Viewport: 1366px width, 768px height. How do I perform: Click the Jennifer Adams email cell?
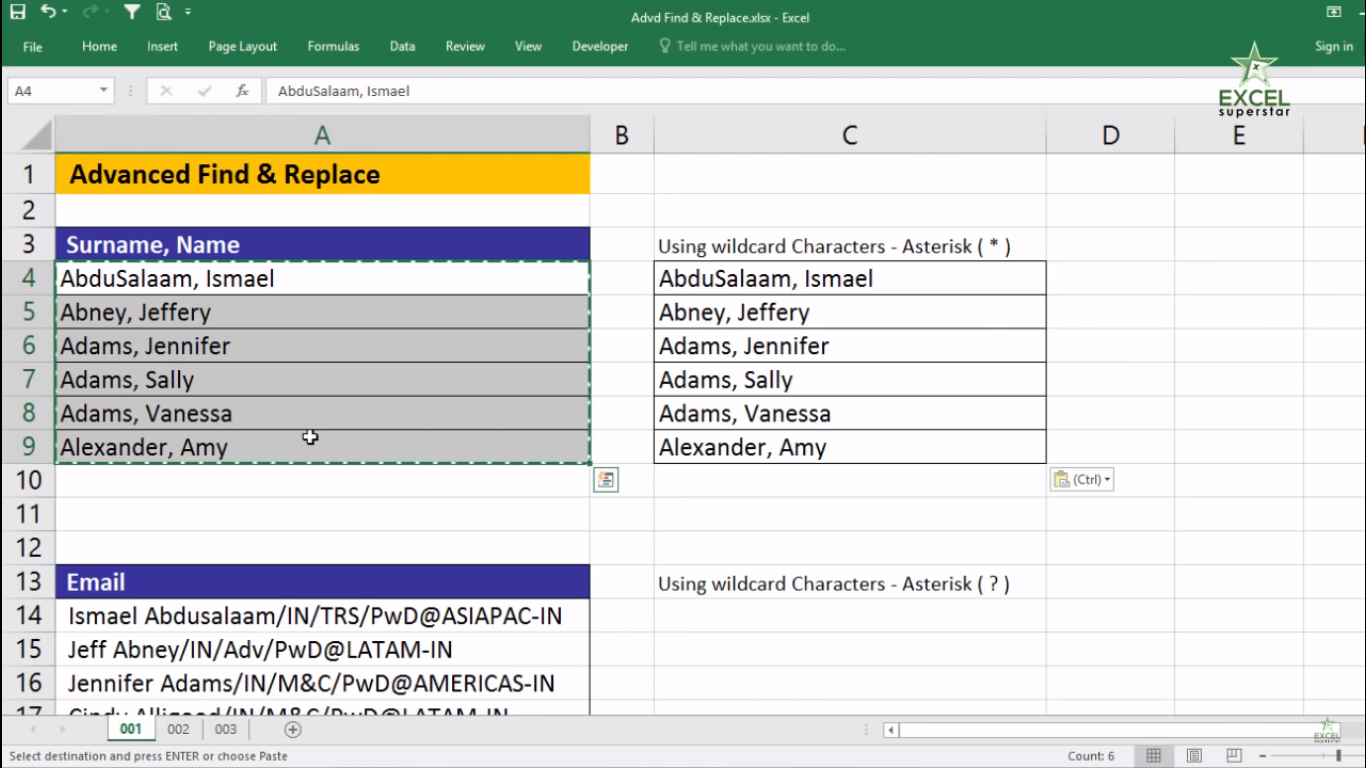click(x=322, y=684)
